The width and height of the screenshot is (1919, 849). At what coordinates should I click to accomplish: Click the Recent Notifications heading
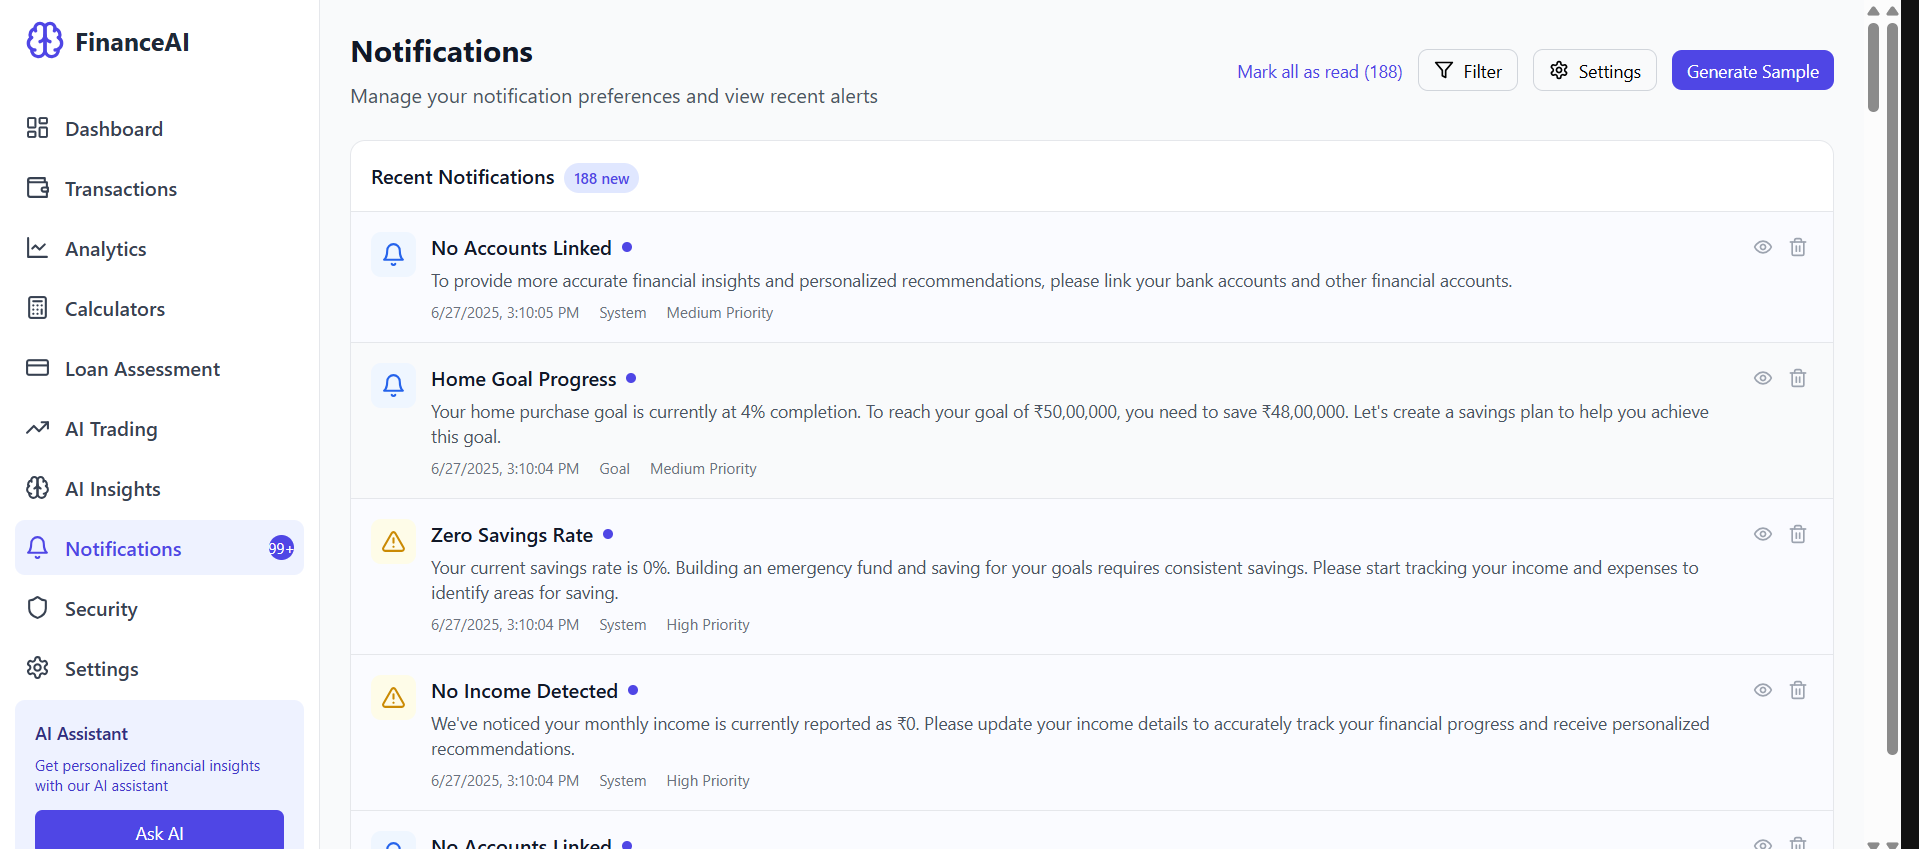click(462, 177)
